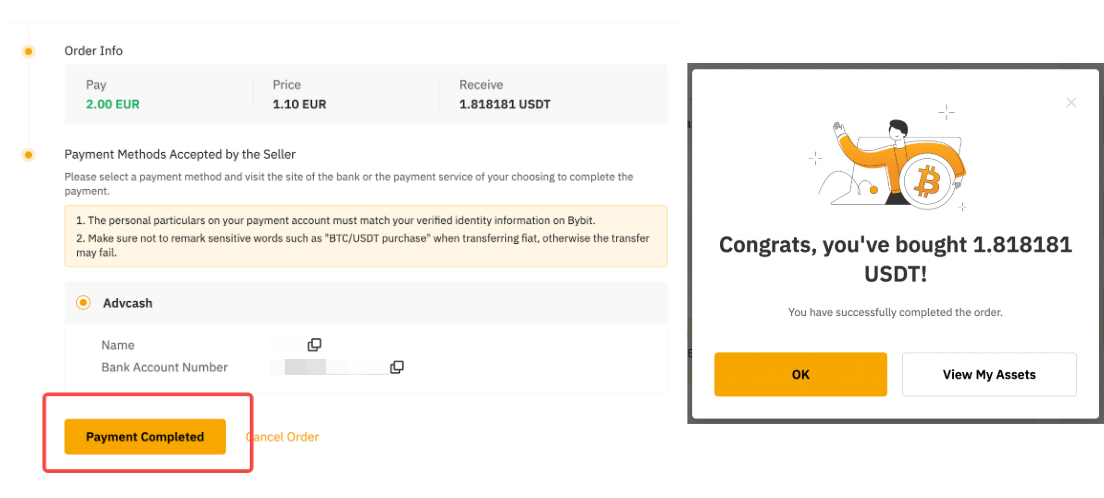Select the Advcash radio button

click(84, 302)
